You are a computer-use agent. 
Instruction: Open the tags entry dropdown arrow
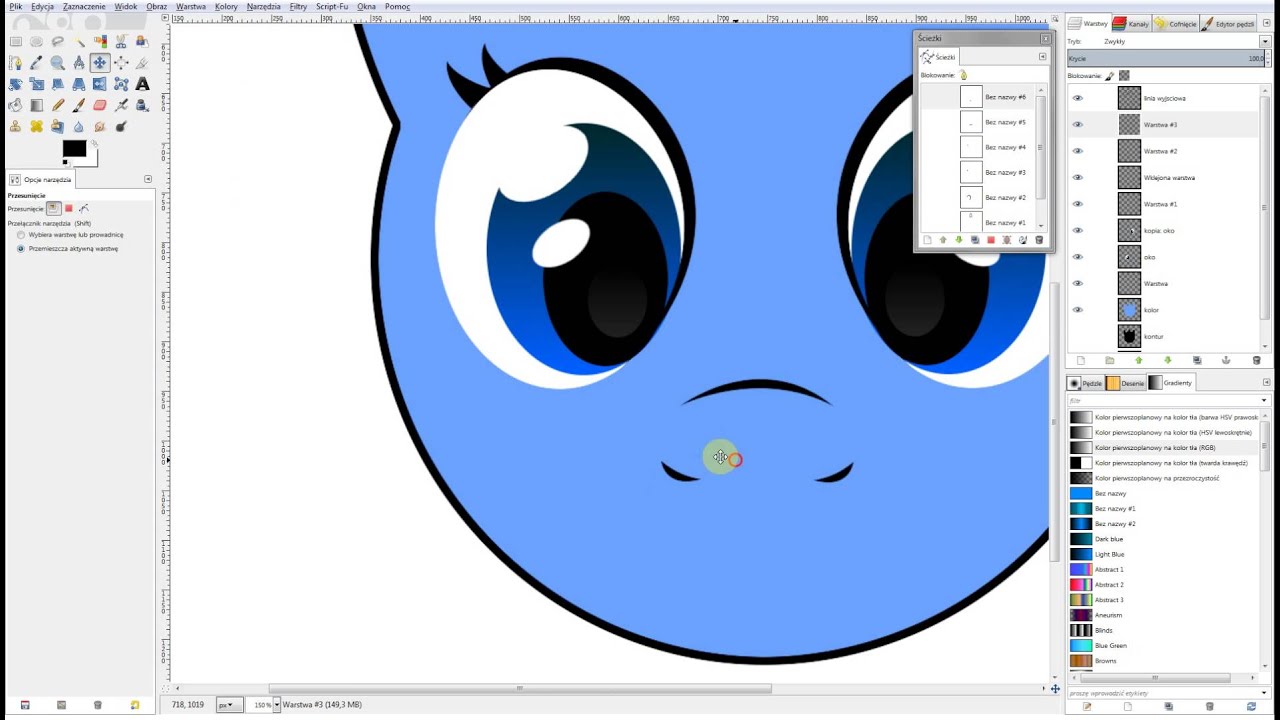(x=1264, y=693)
